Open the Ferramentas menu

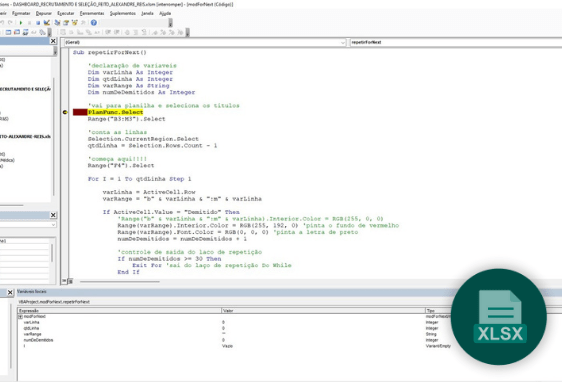pyautogui.click(x=92, y=13)
